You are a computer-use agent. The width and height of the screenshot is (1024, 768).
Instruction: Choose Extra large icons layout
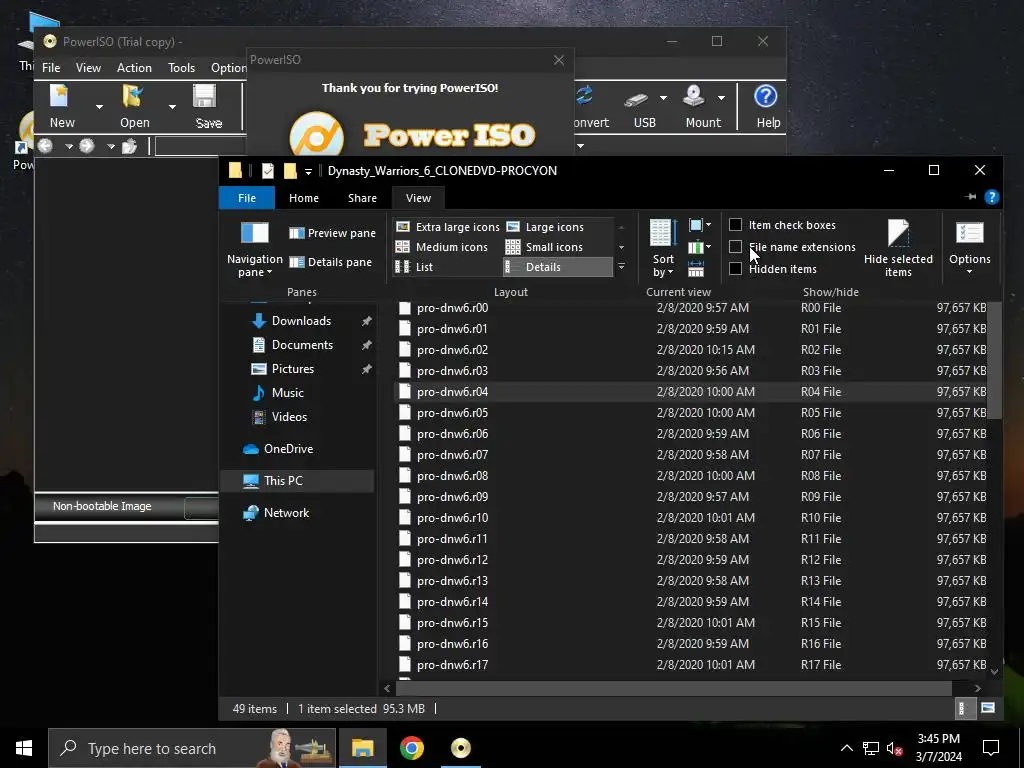pos(448,227)
